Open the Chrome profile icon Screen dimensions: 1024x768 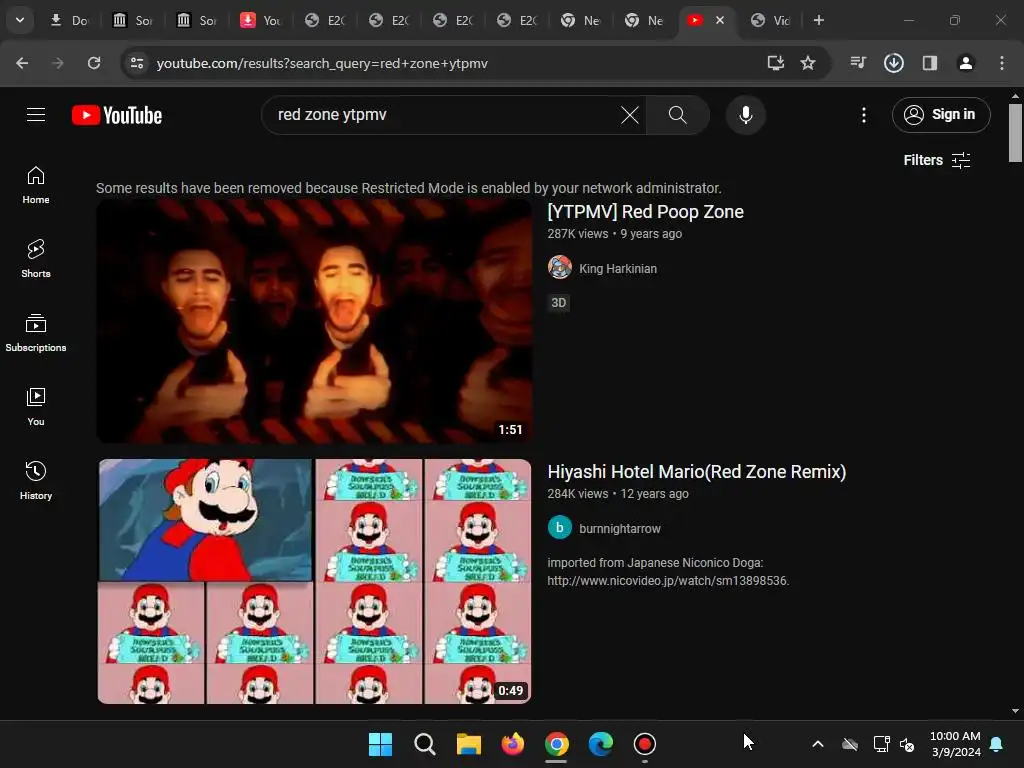(965, 63)
